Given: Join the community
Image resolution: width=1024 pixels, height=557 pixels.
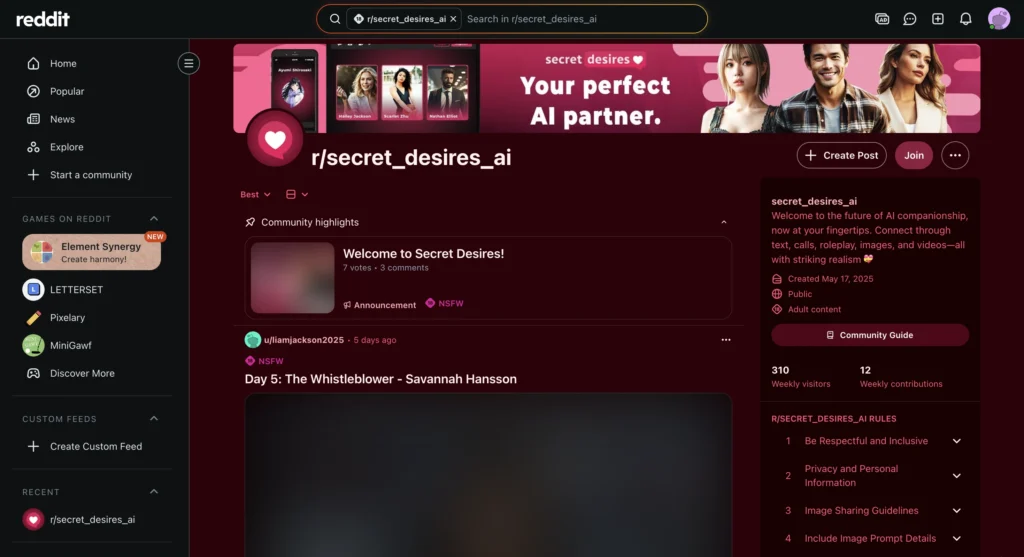Looking at the screenshot, I should click(x=914, y=155).
